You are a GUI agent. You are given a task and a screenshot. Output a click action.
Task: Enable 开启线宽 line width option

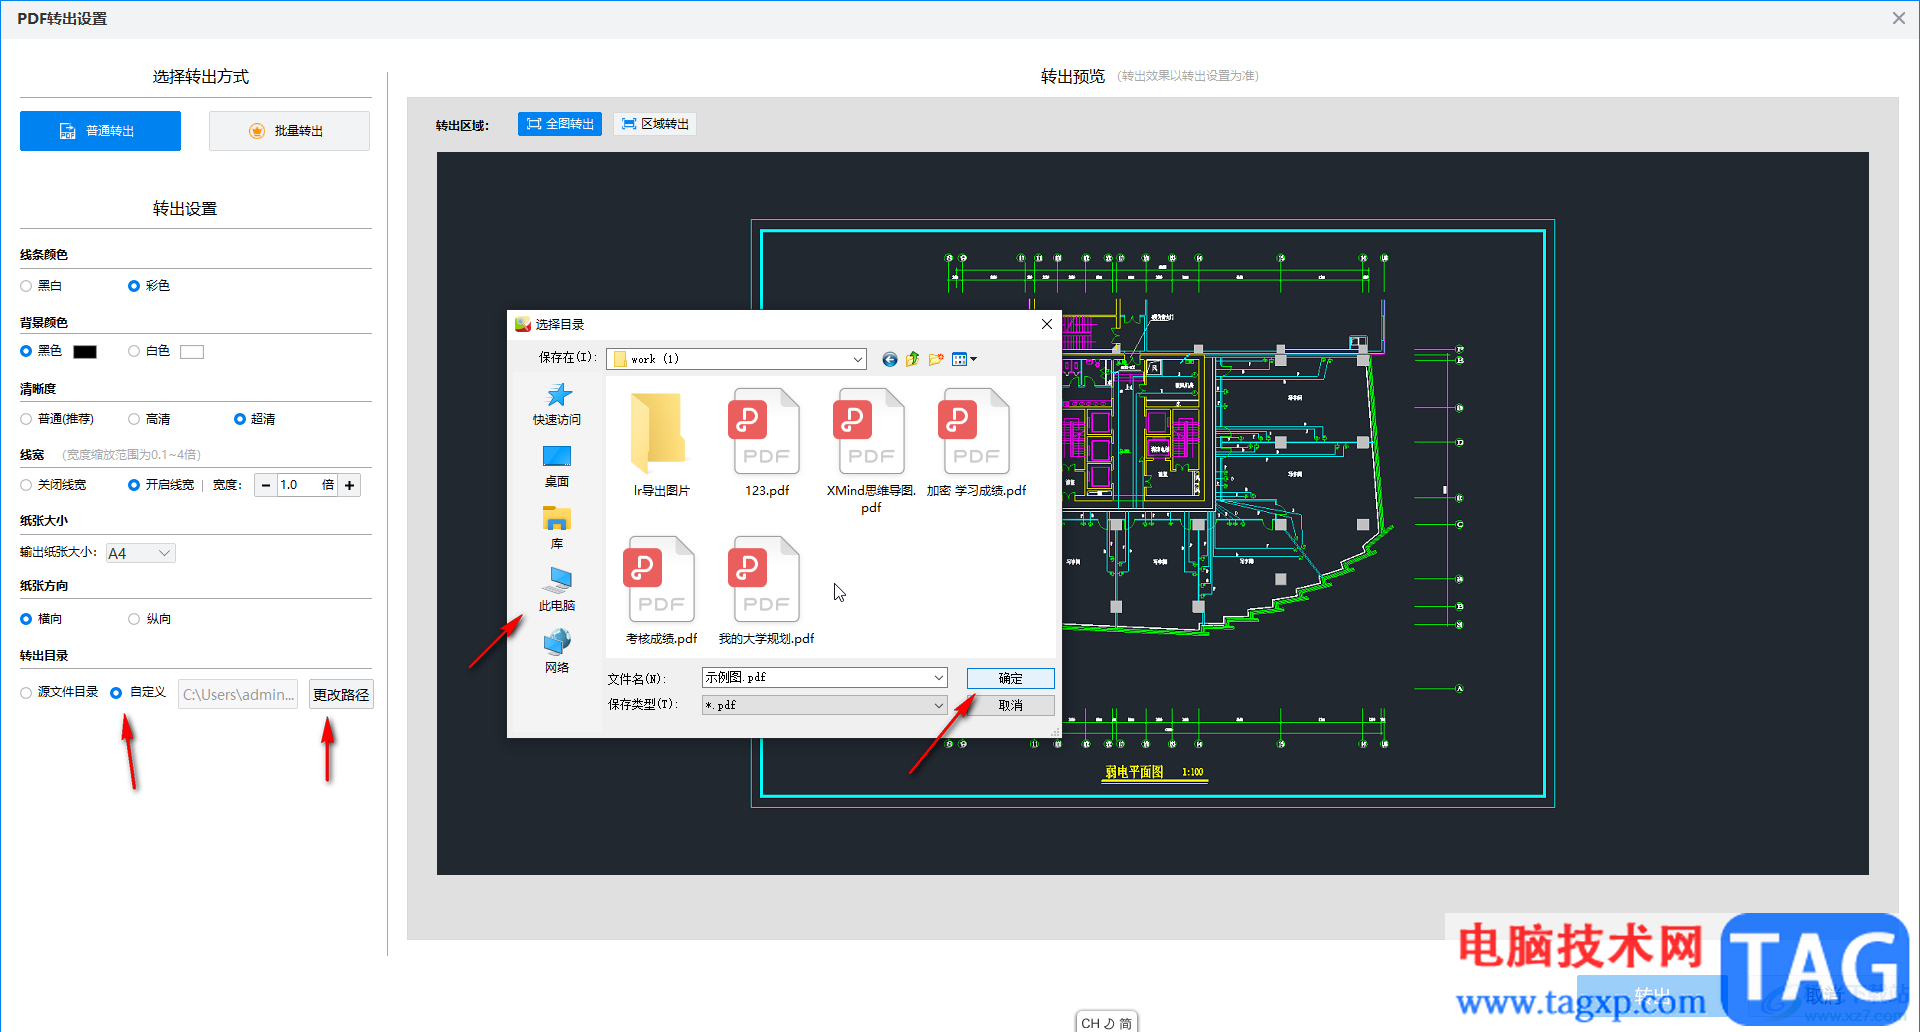click(161, 485)
